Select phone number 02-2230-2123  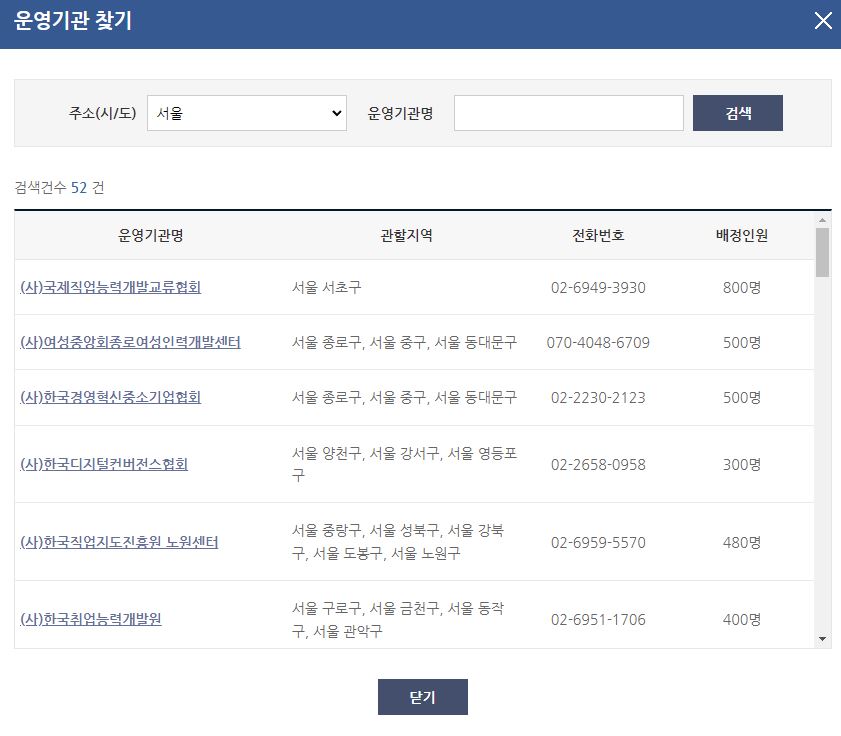598,398
